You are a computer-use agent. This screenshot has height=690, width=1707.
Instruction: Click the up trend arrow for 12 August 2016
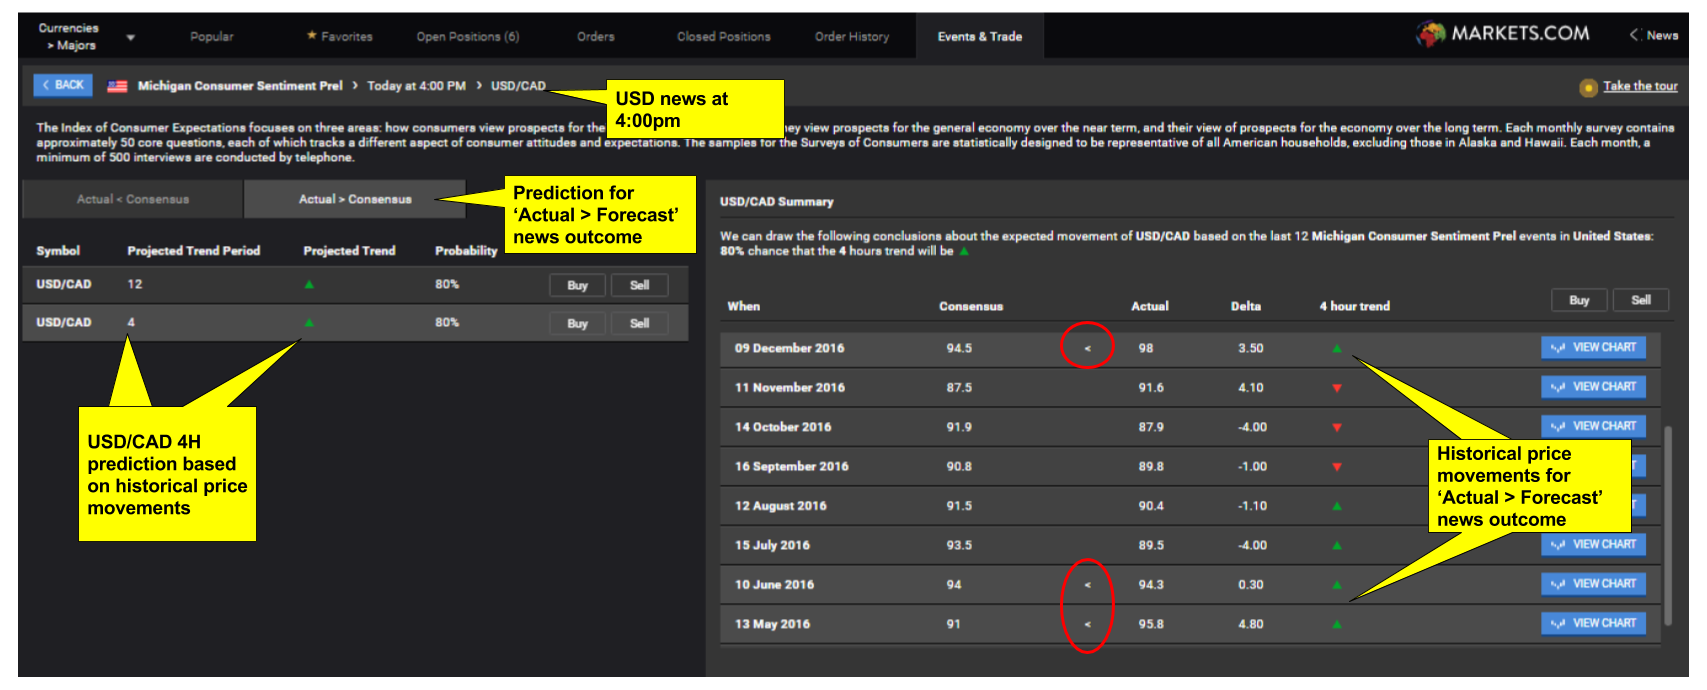coord(1337,506)
